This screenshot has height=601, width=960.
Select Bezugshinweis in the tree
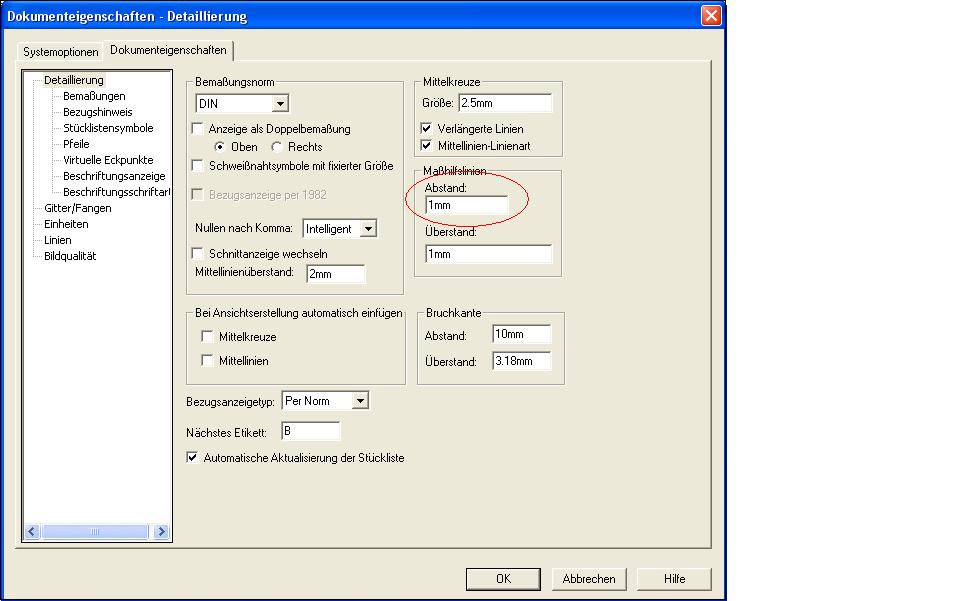(x=98, y=112)
